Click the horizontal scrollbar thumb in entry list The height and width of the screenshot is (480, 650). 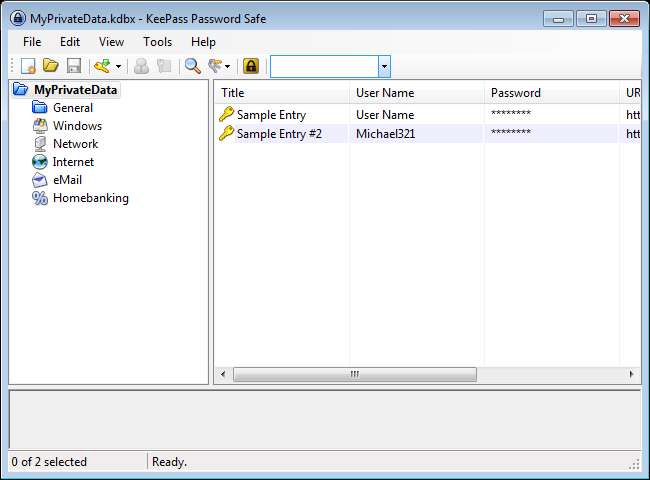coord(355,374)
